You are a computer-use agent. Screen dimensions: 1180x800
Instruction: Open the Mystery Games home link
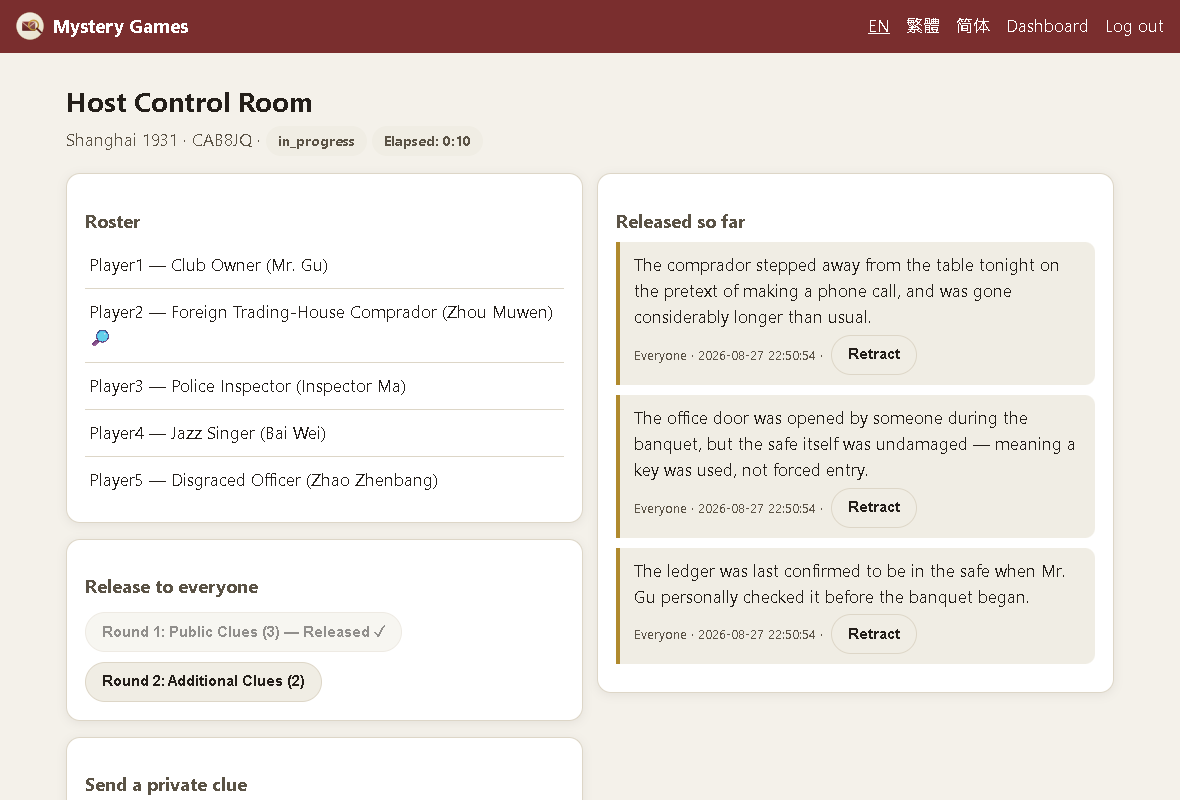point(102,26)
